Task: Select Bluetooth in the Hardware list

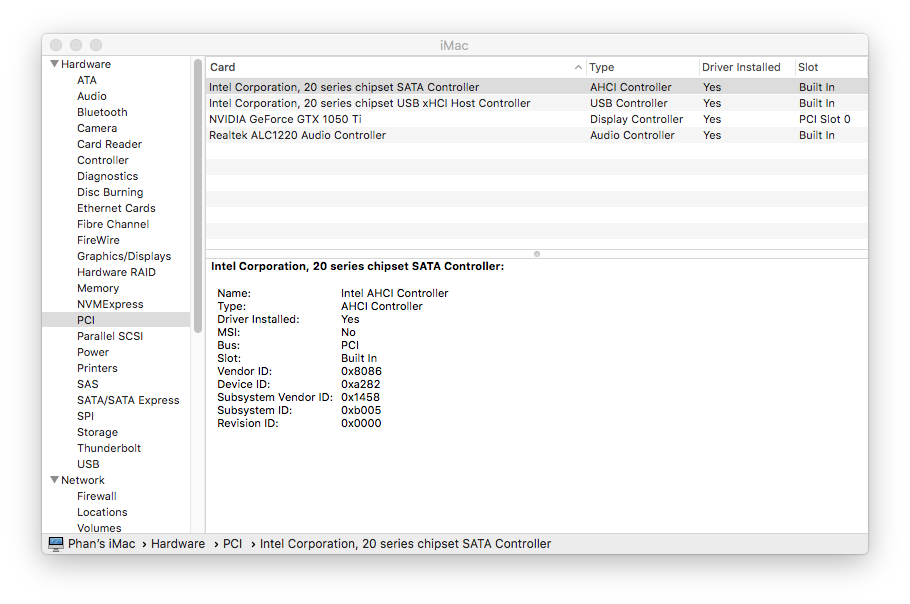Action: pyautogui.click(x=102, y=112)
